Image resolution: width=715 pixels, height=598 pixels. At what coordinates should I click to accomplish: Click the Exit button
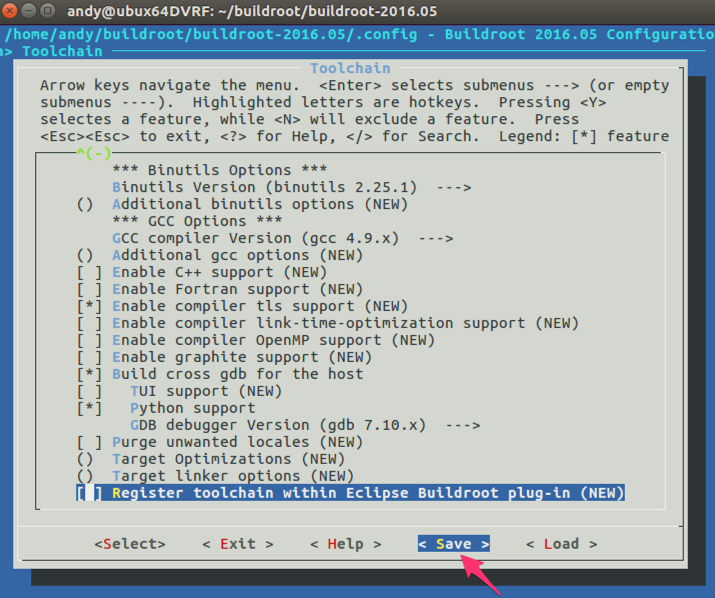[x=238, y=544]
